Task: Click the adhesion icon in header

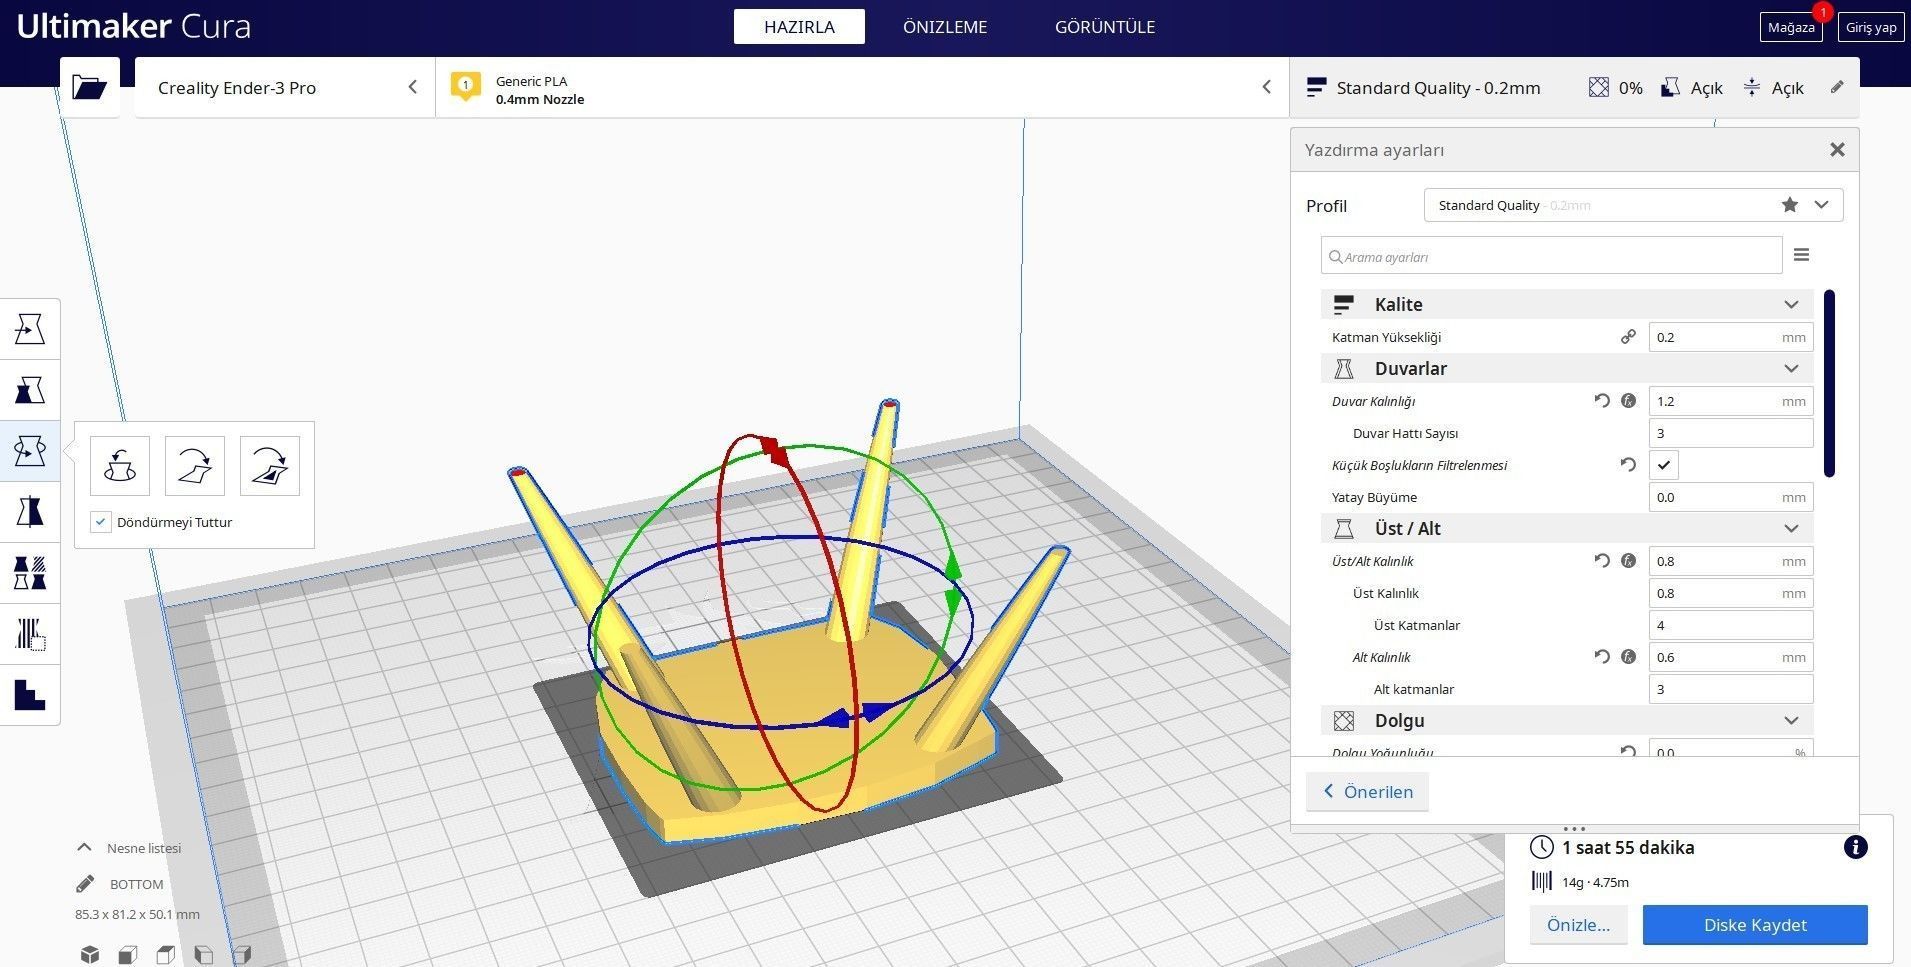Action: 1752,88
